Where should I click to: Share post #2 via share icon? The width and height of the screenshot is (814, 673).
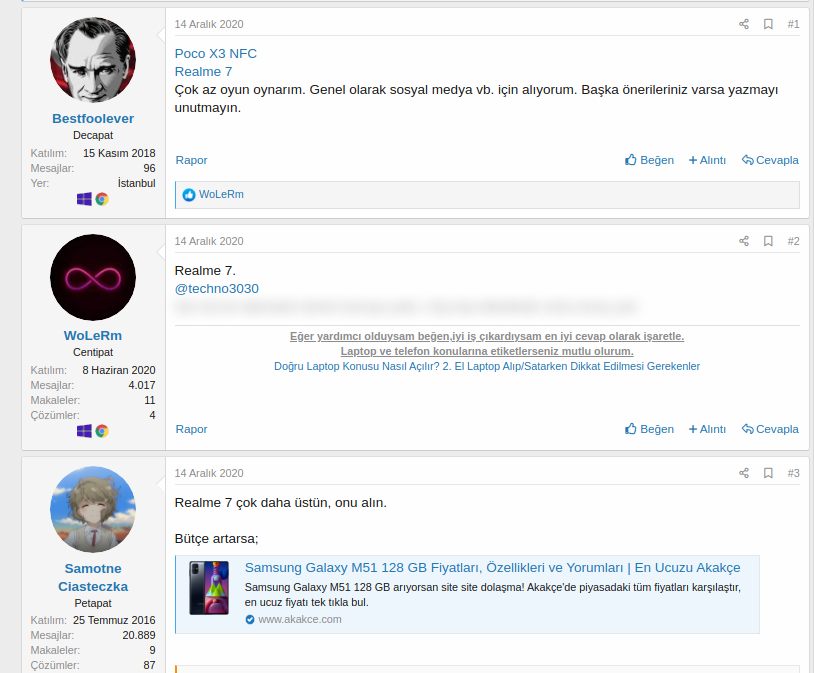(x=744, y=241)
